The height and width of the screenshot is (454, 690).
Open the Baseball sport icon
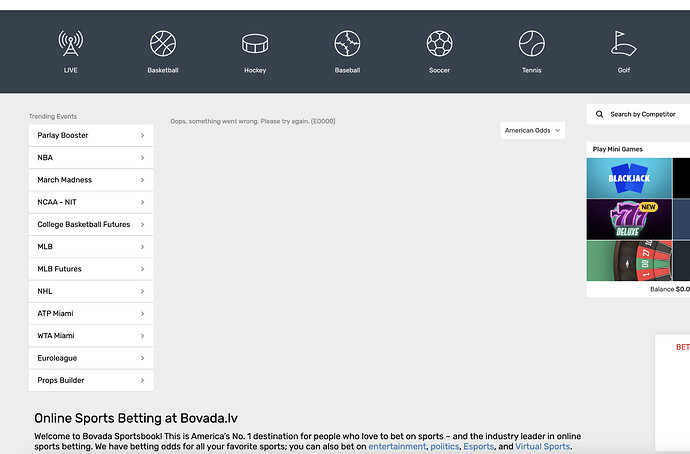(x=347, y=44)
